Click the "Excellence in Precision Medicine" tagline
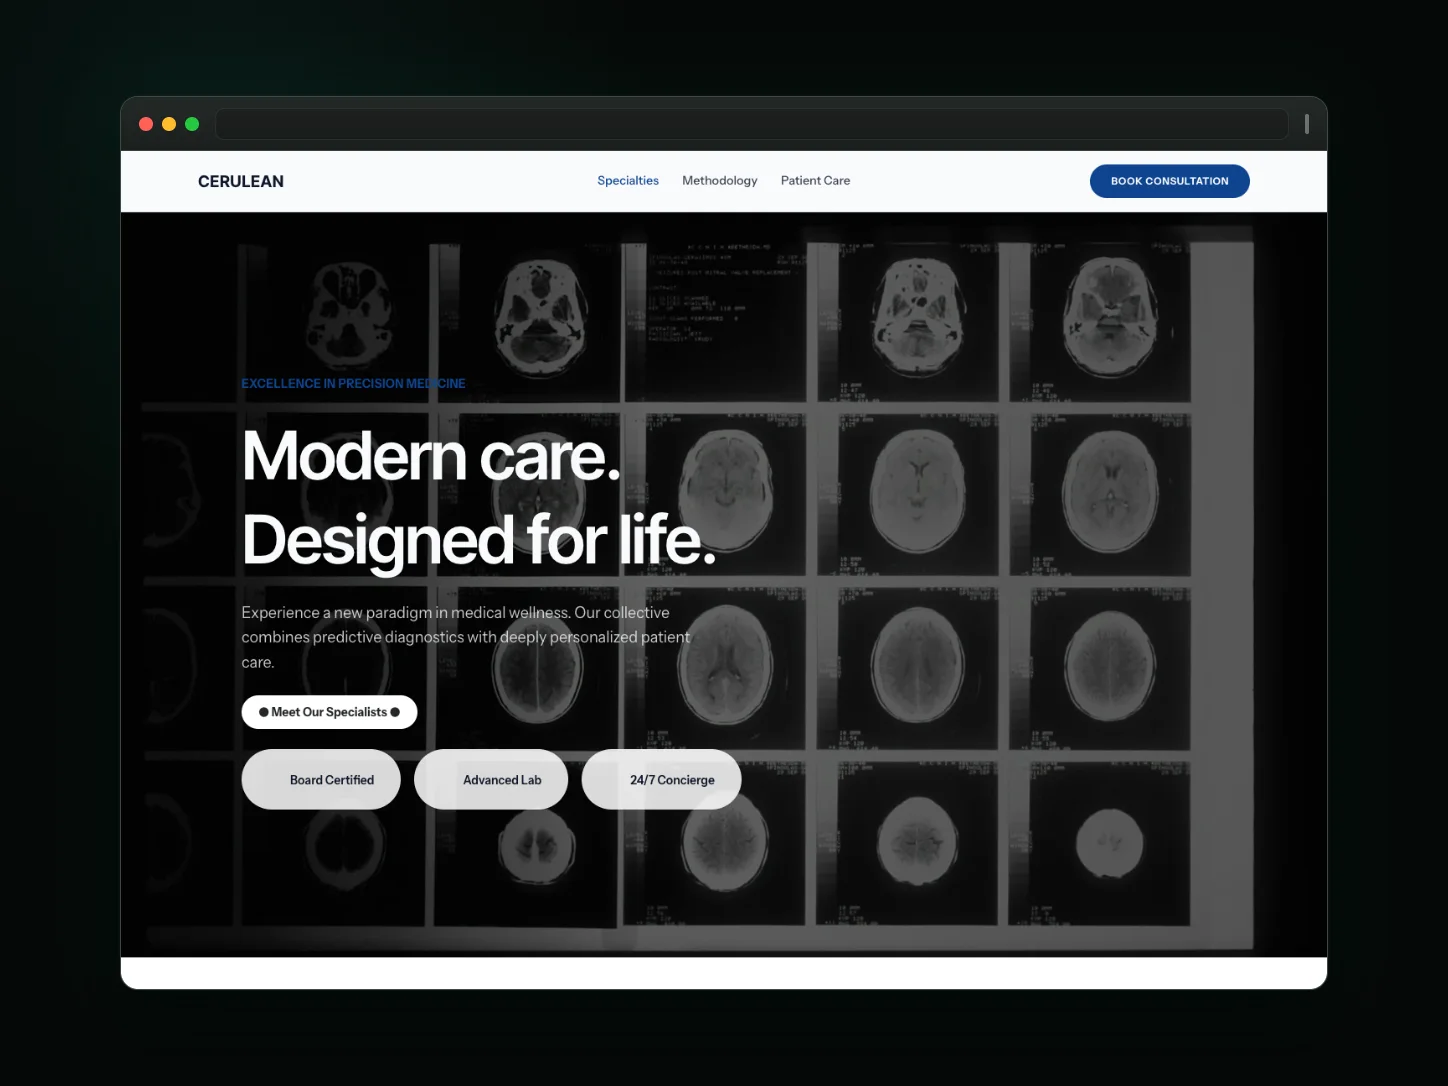 [353, 383]
